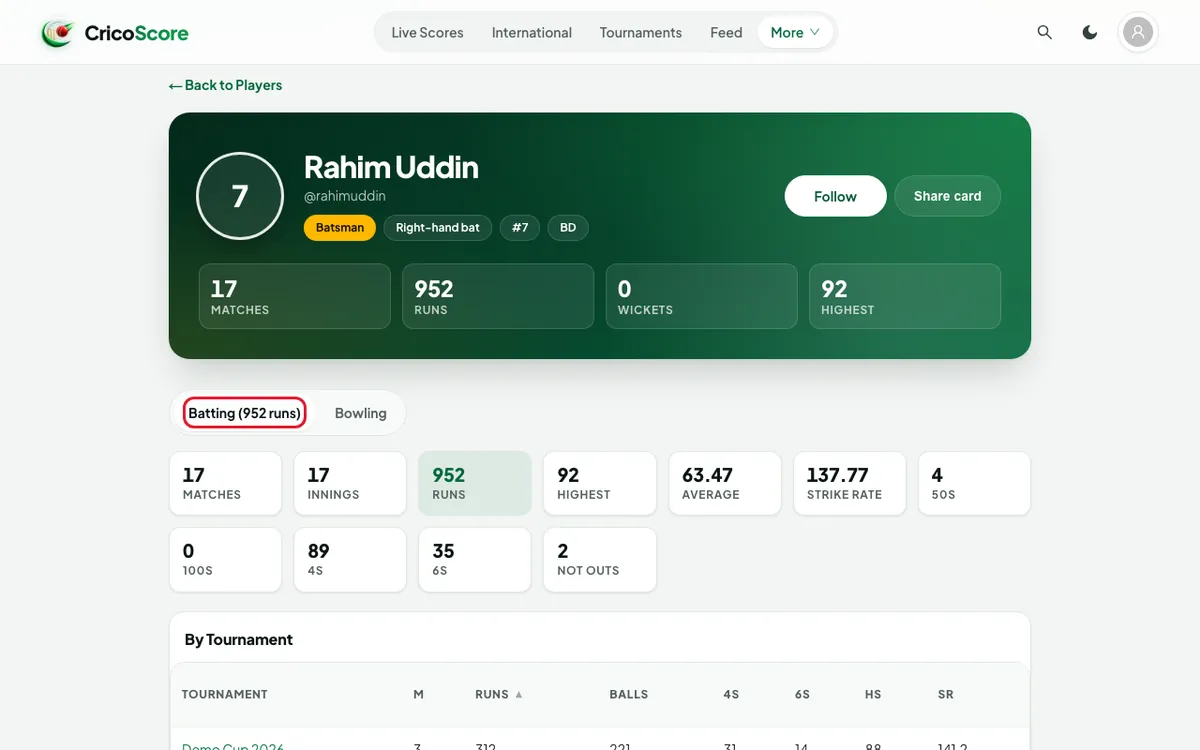Click the BD country tag
This screenshot has height=750, width=1200.
pos(568,228)
